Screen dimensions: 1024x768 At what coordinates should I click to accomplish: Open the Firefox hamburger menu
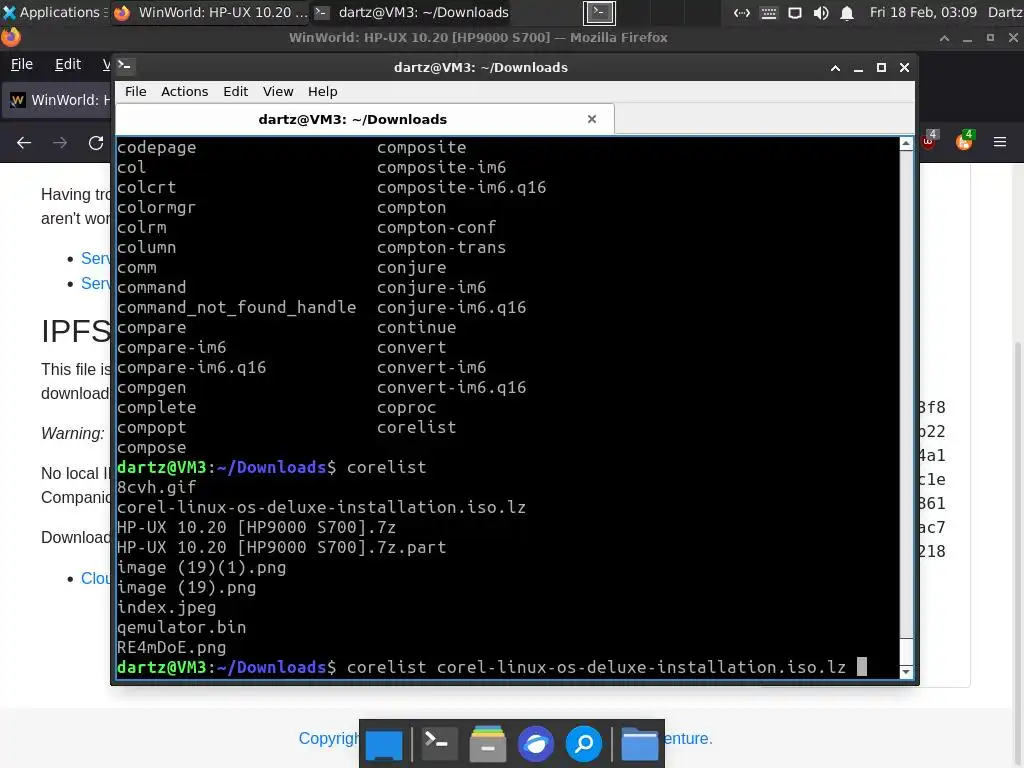[x=1000, y=142]
